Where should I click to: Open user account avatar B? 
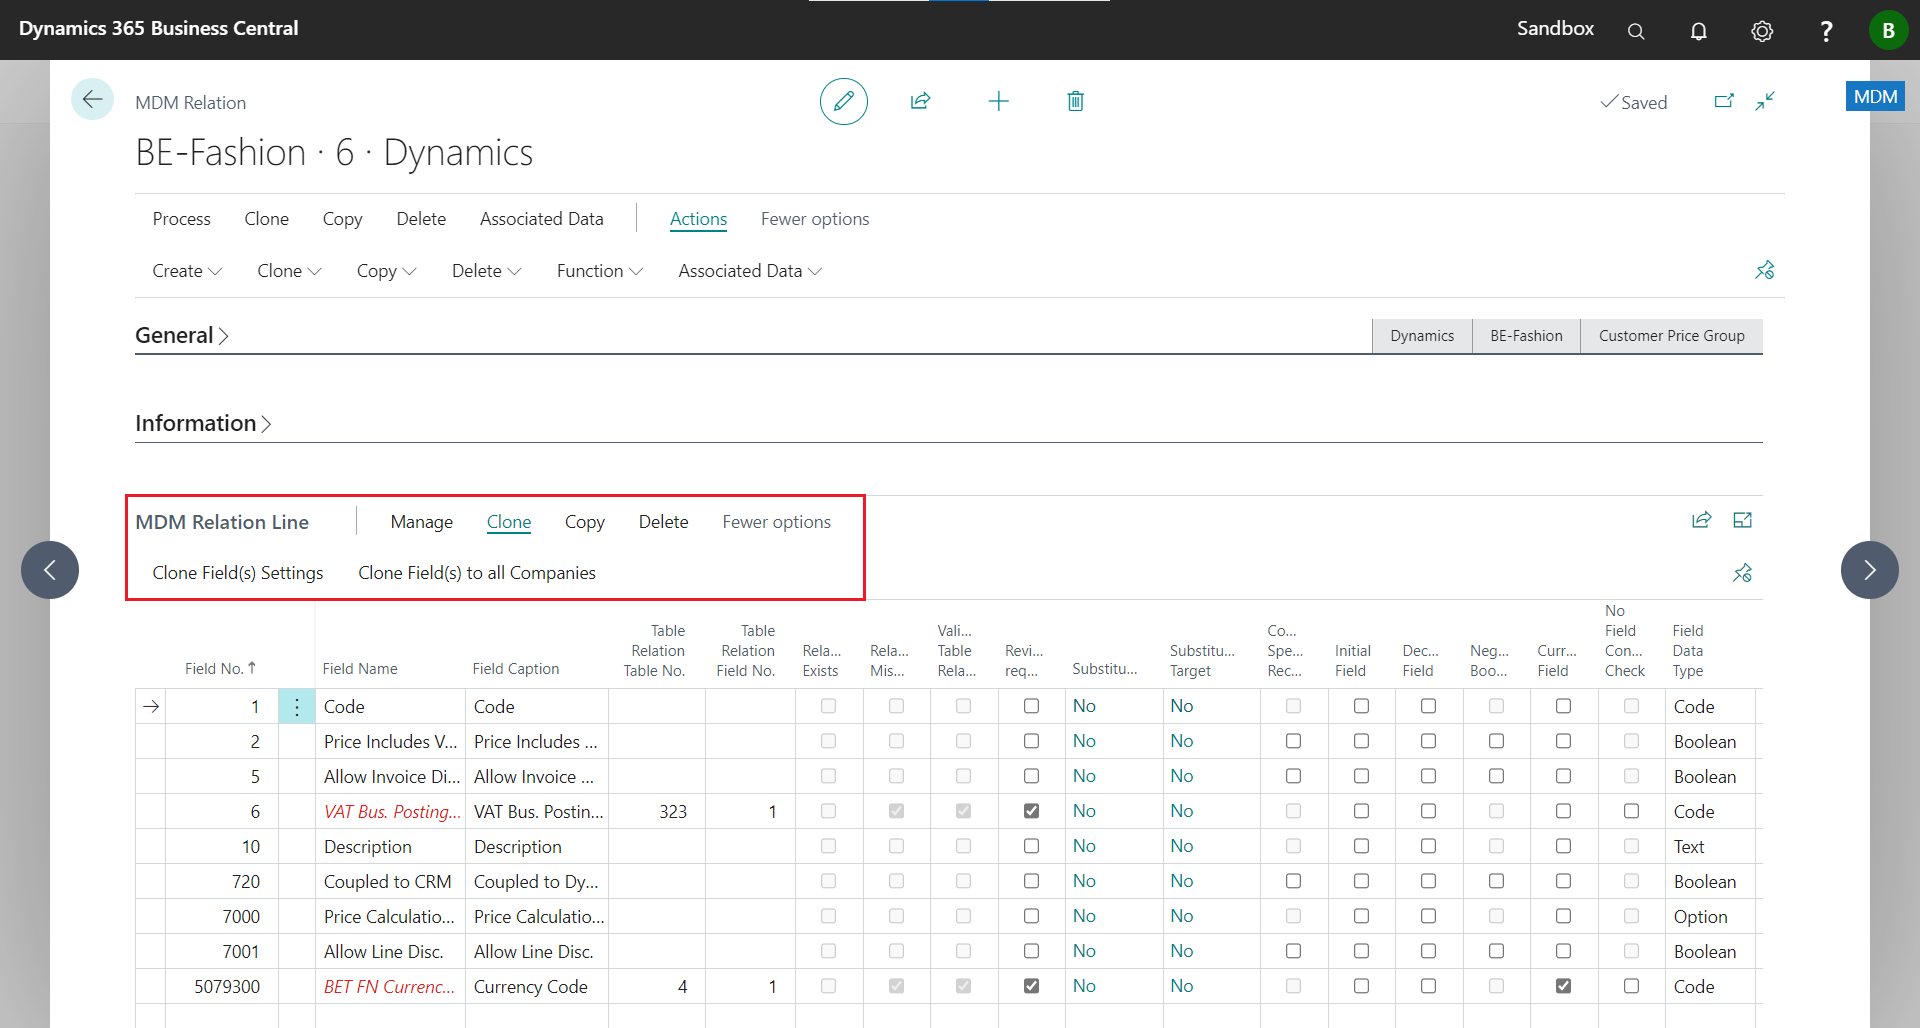pos(1888,30)
